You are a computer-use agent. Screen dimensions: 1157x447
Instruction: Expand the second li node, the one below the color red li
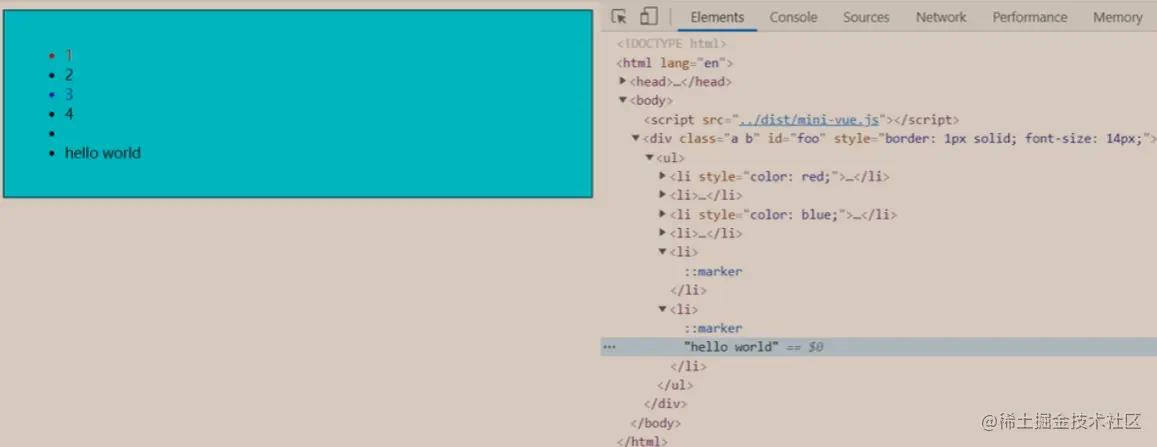point(663,195)
